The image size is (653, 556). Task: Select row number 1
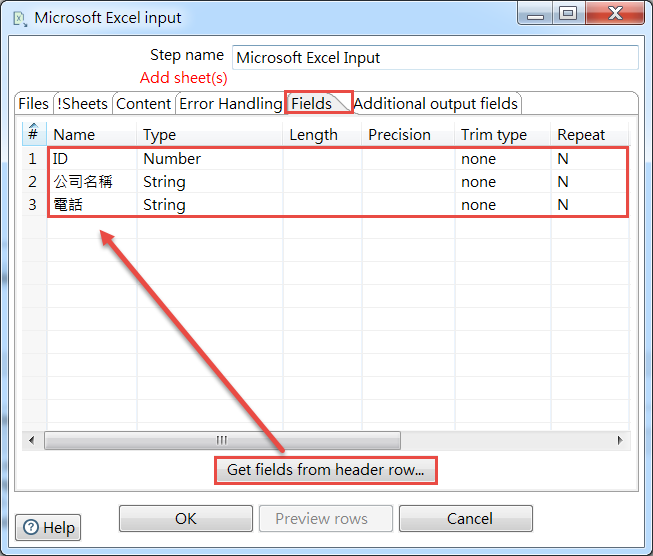[x=33, y=159]
